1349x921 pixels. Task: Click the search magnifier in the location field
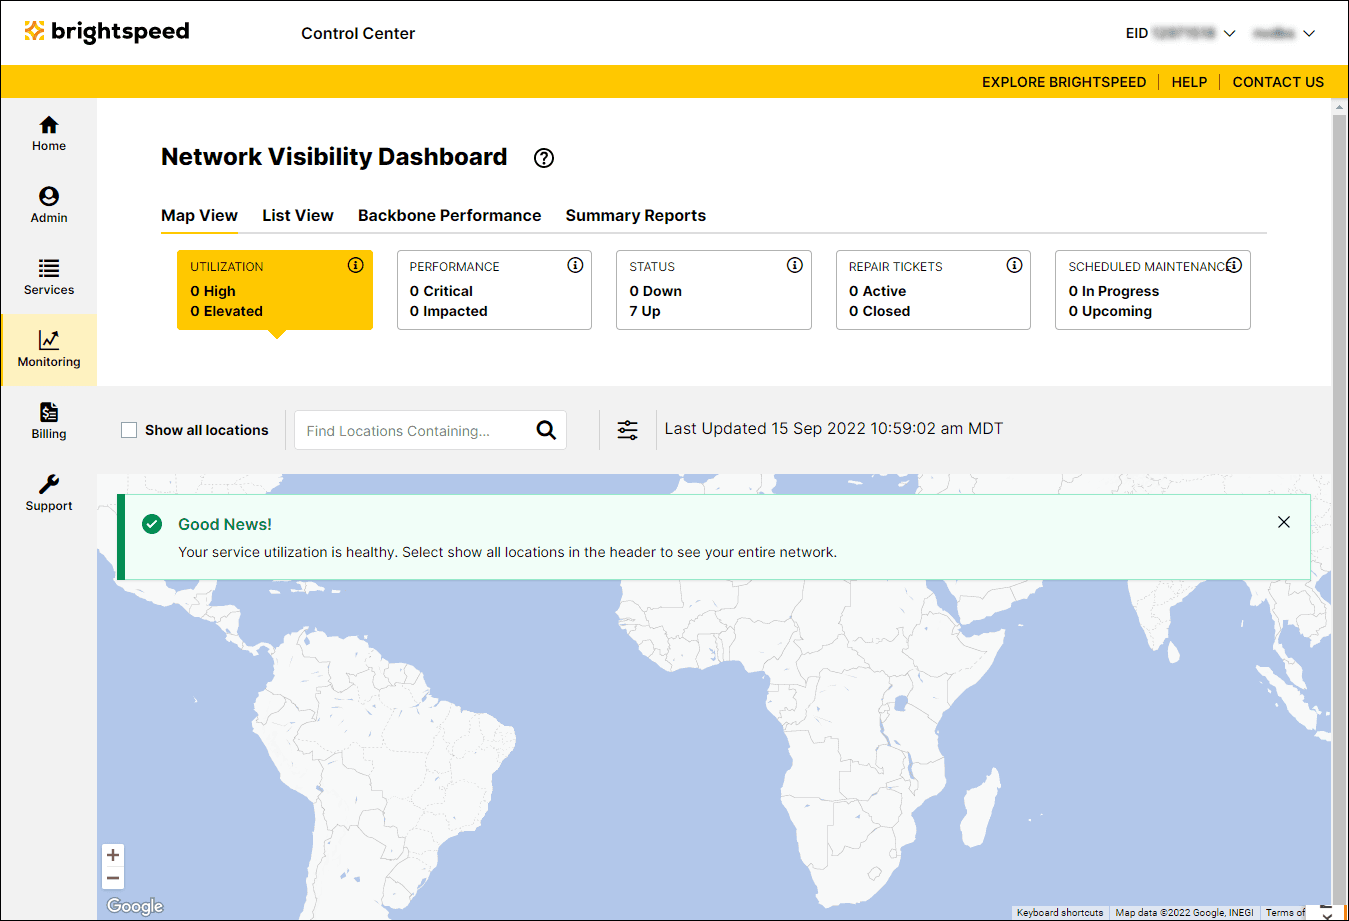click(546, 429)
